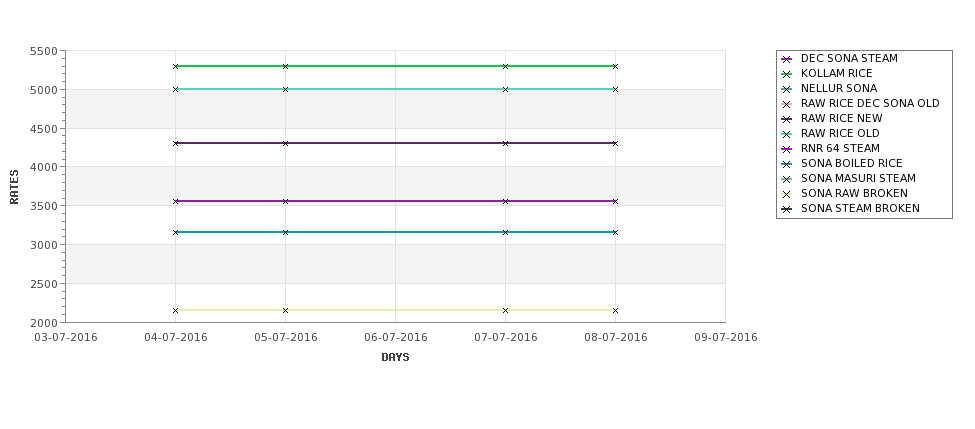The image size is (975, 429).
Task: Click the DAYS axis title
Action: pyautogui.click(x=395, y=358)
